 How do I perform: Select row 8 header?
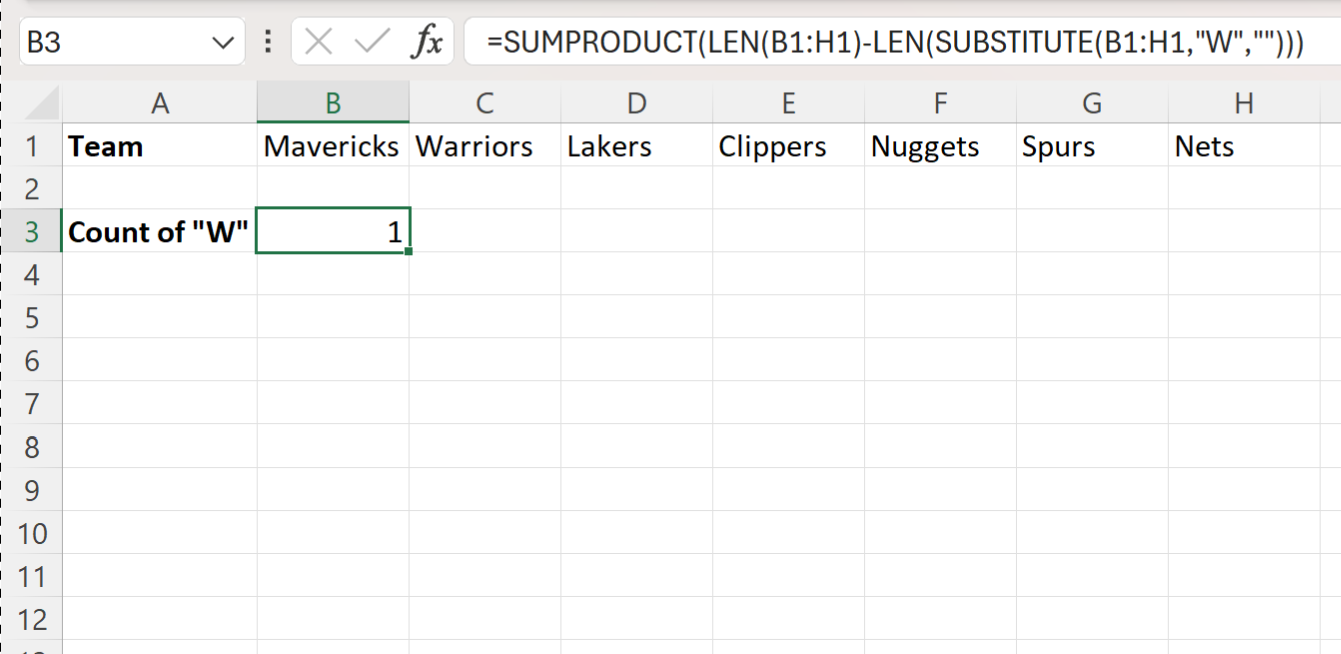[x=33, y=447]
